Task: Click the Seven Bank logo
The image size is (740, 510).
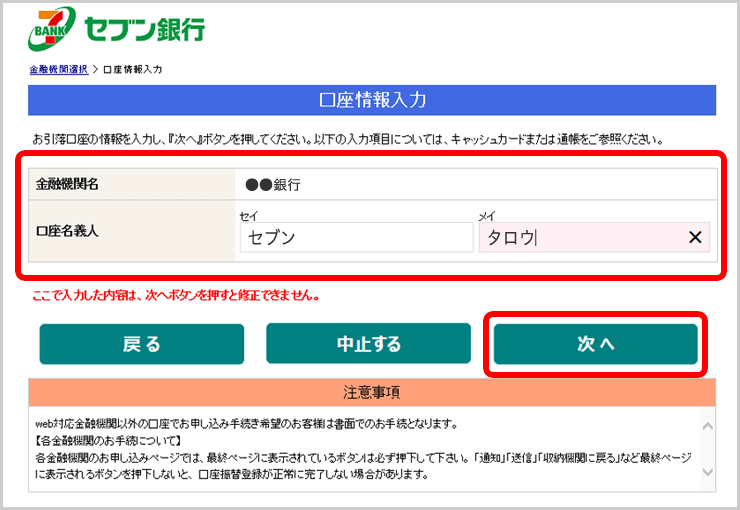Action: [51, 29]
